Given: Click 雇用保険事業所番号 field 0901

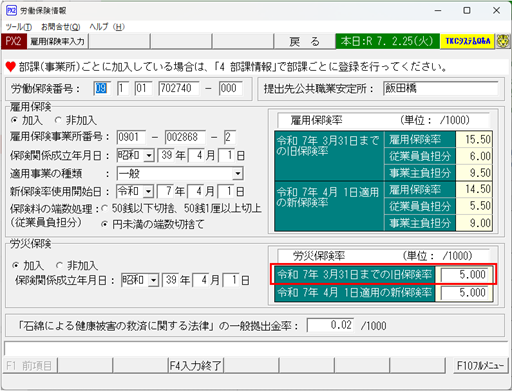Looking at the screenshot, I should 131,137.
